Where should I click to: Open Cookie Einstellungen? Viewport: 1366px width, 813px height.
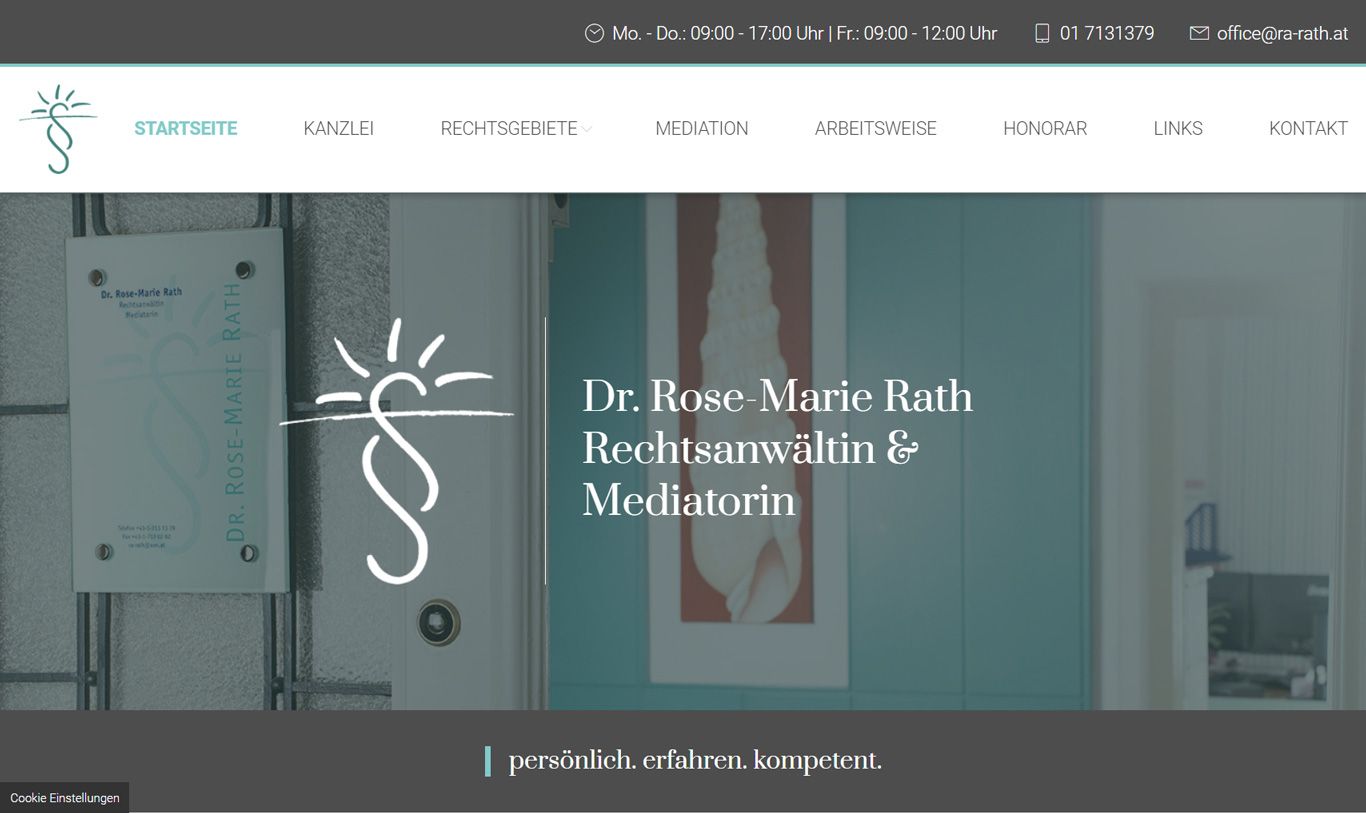click(x=65, y=798)
